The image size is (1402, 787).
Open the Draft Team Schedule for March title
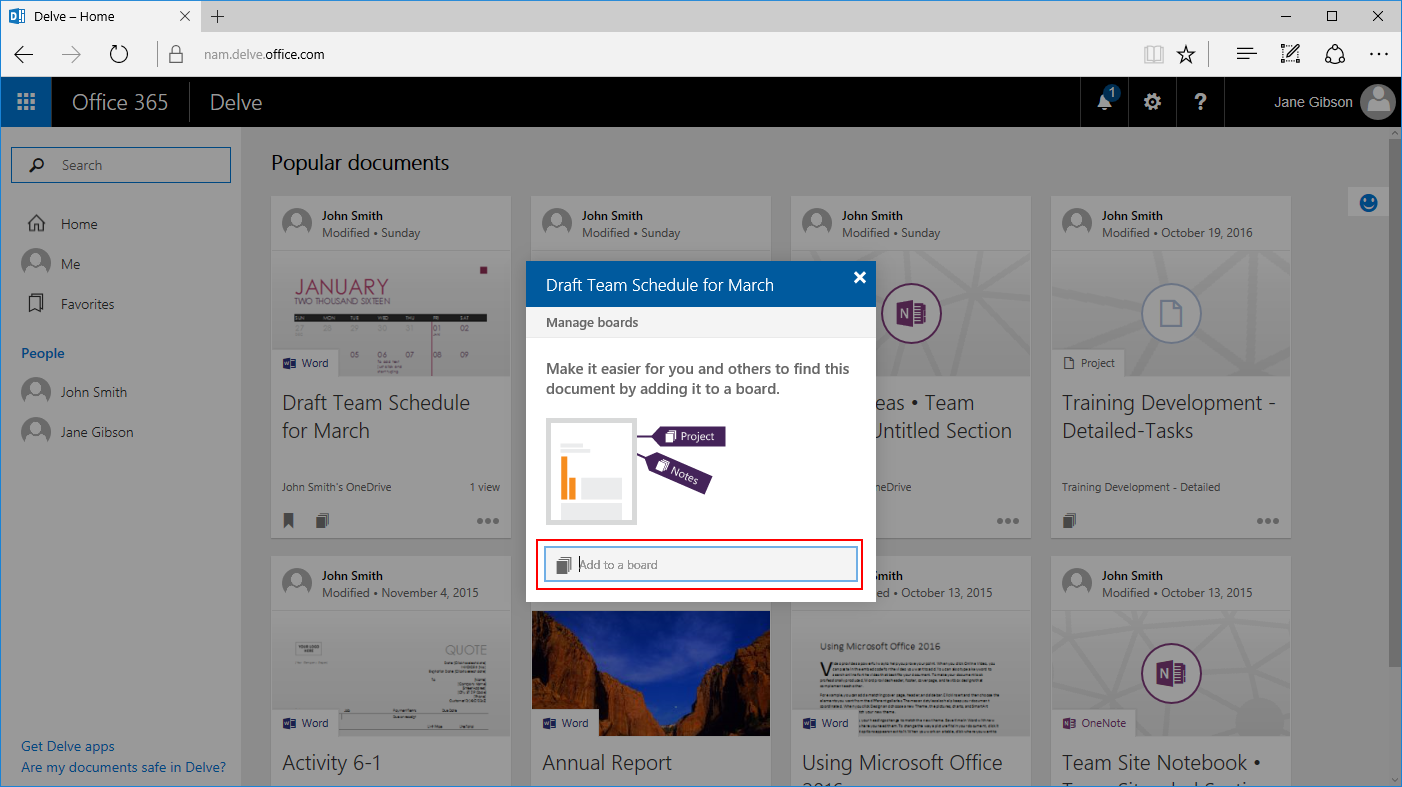tap(376, 417)
